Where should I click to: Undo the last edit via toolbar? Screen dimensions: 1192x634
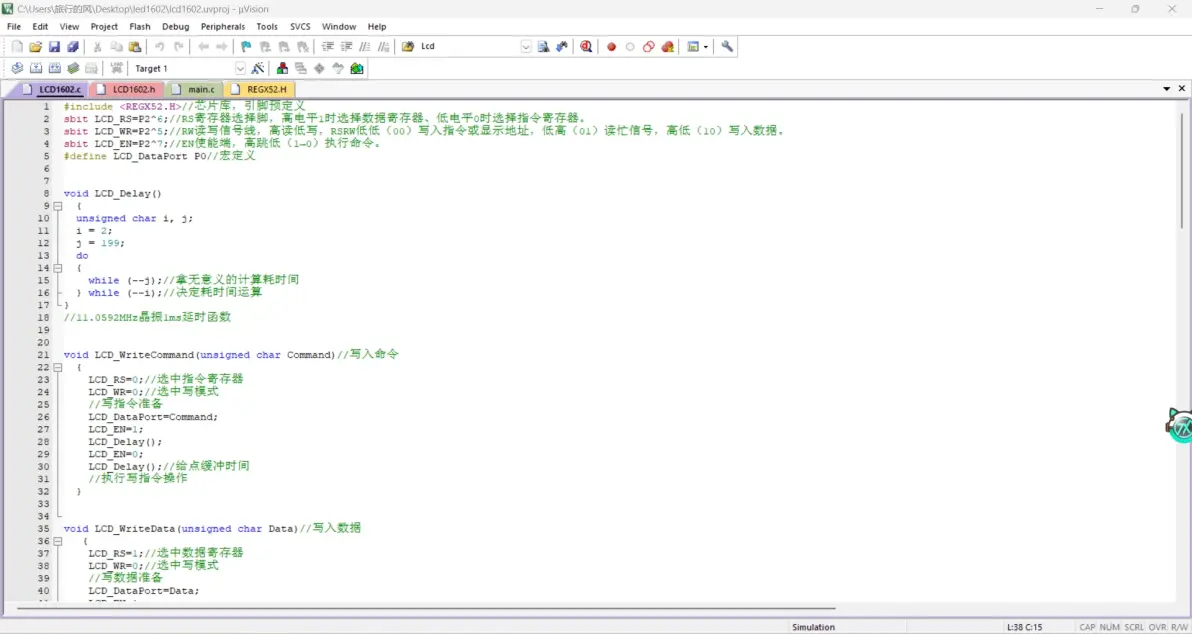(x=160, y=46)
